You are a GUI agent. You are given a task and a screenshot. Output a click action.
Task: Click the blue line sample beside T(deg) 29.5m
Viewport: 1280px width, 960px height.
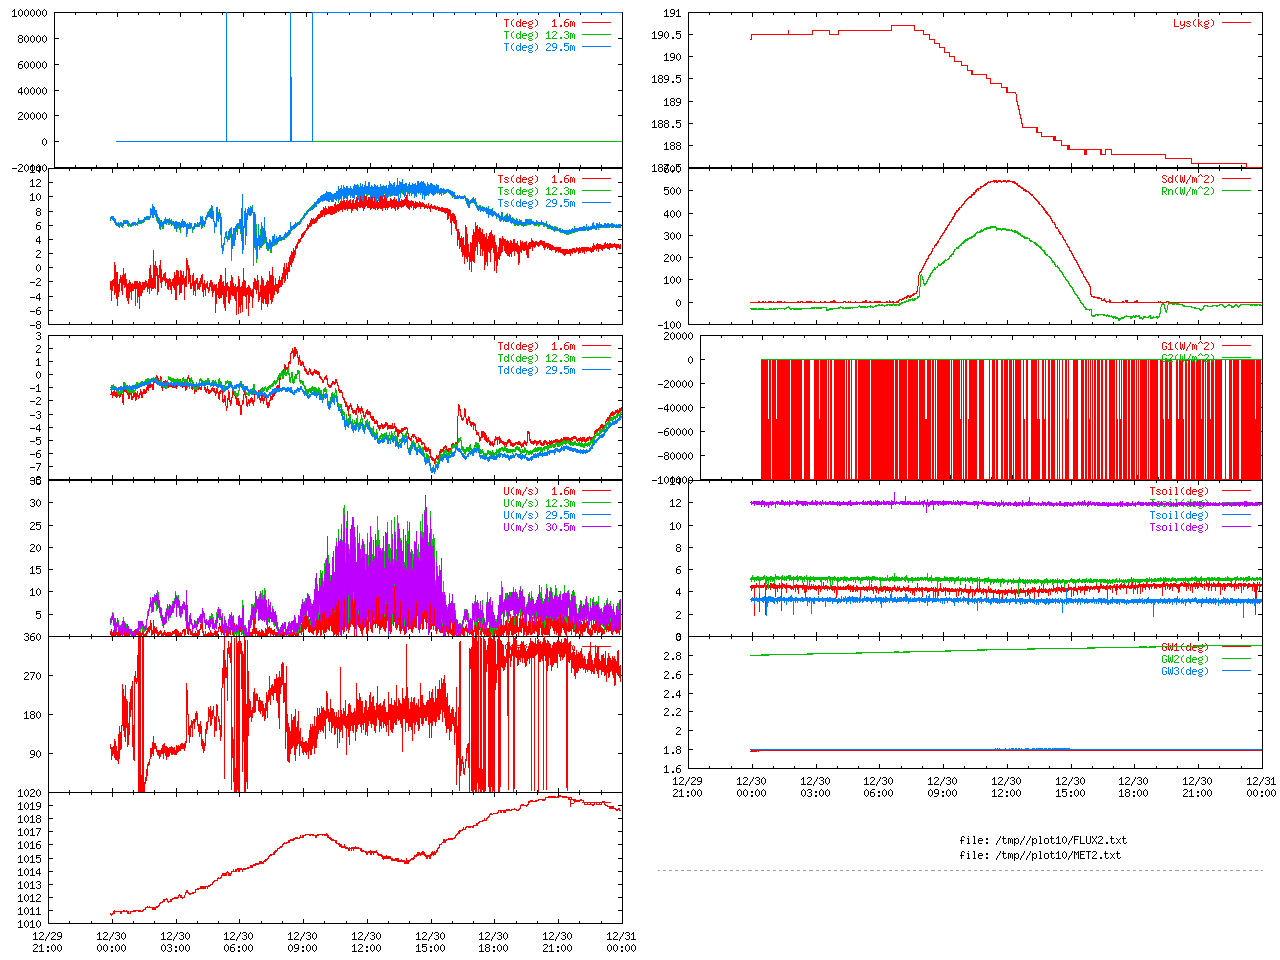point(596,47)
